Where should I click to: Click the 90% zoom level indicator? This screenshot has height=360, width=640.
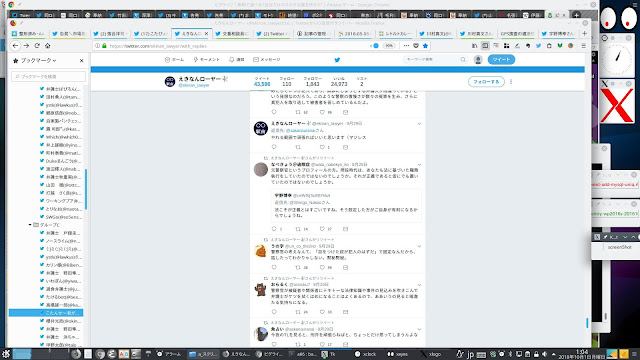pos(389,46)
